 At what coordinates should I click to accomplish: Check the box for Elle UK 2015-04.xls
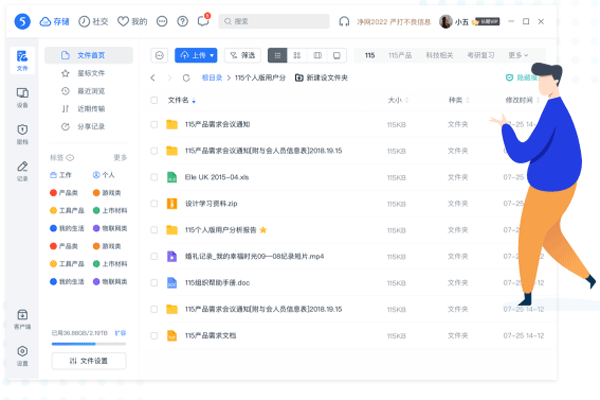pyautogui.click(x=155, y=177)
